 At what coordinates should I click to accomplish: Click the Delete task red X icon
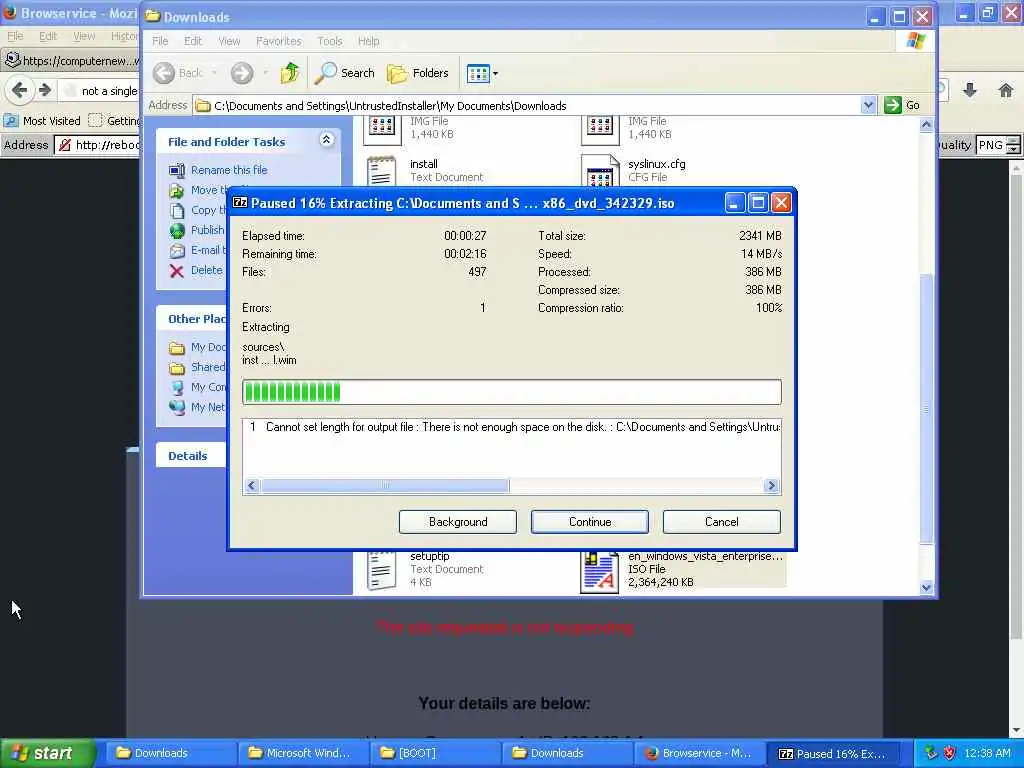pyautogui.click(x=176, y=270)
